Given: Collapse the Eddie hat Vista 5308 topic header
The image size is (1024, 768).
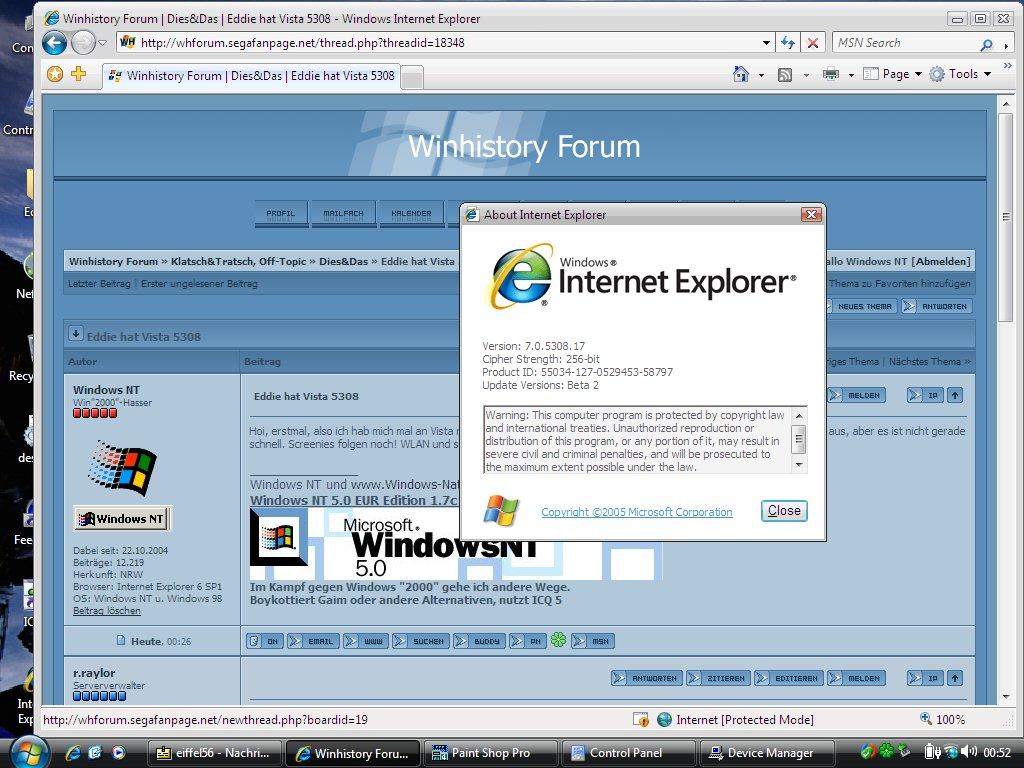Looking at the screenshot, I should tap(77, 332).
